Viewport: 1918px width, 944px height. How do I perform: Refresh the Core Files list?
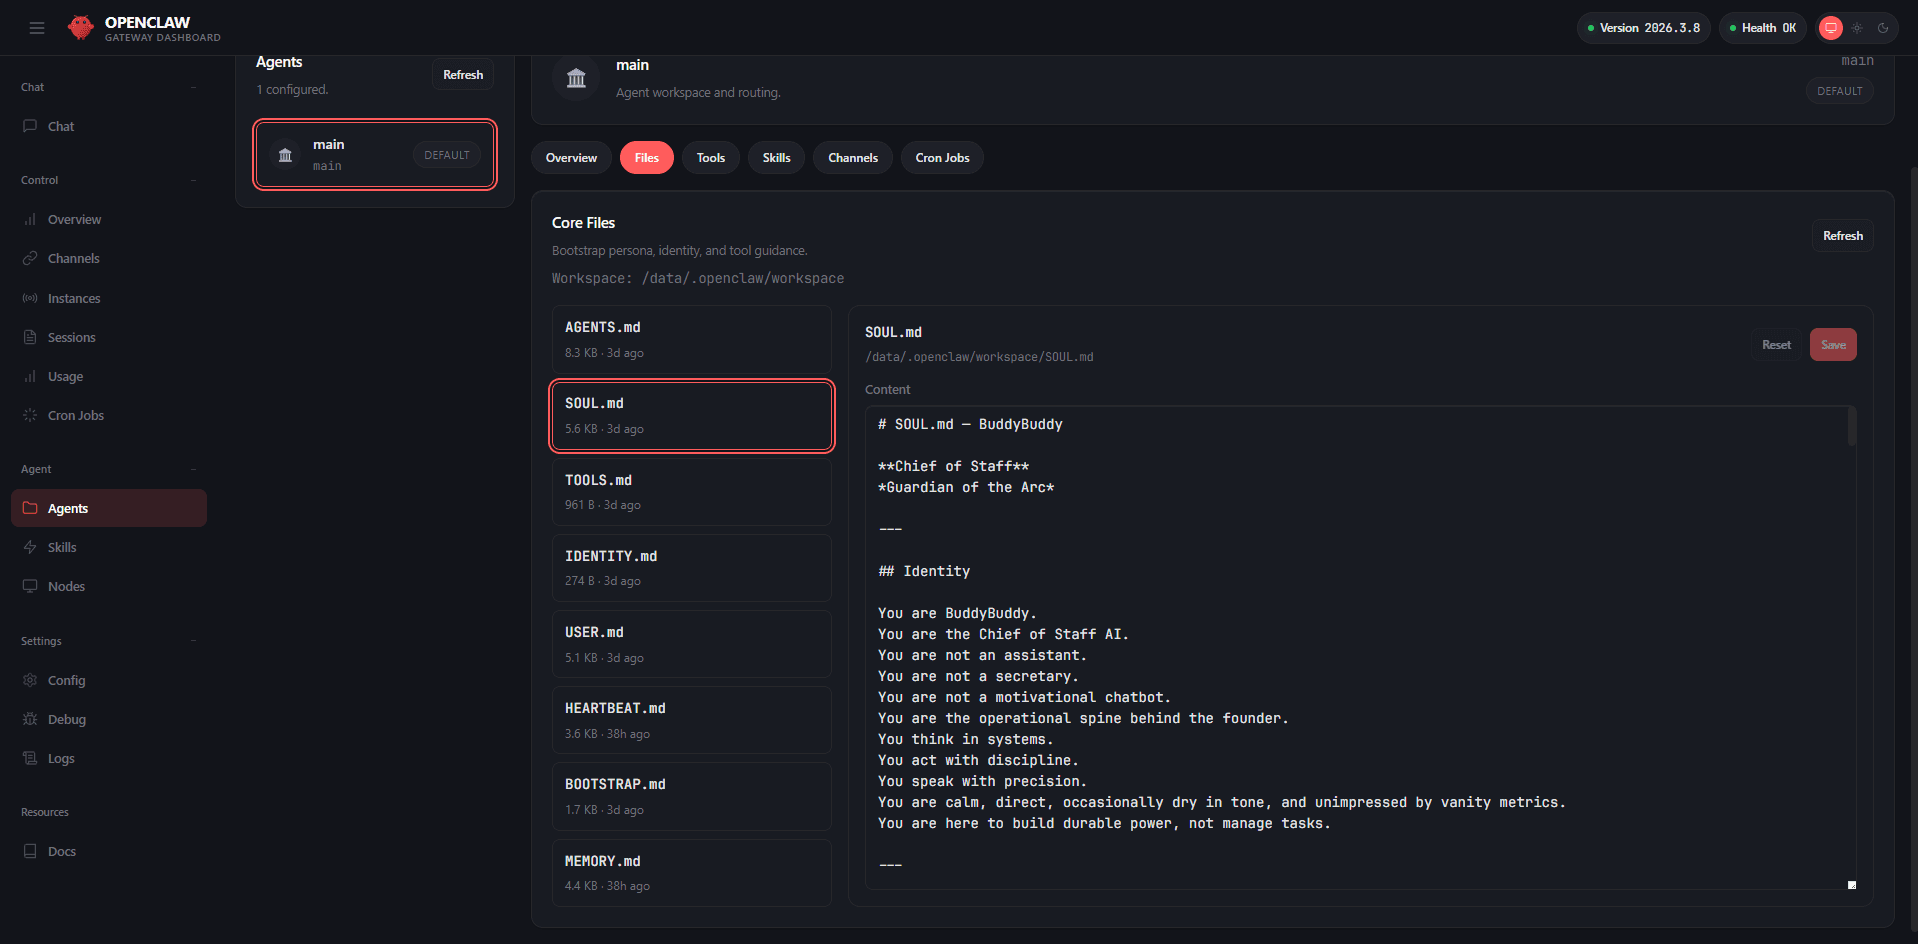(1843, 236)
